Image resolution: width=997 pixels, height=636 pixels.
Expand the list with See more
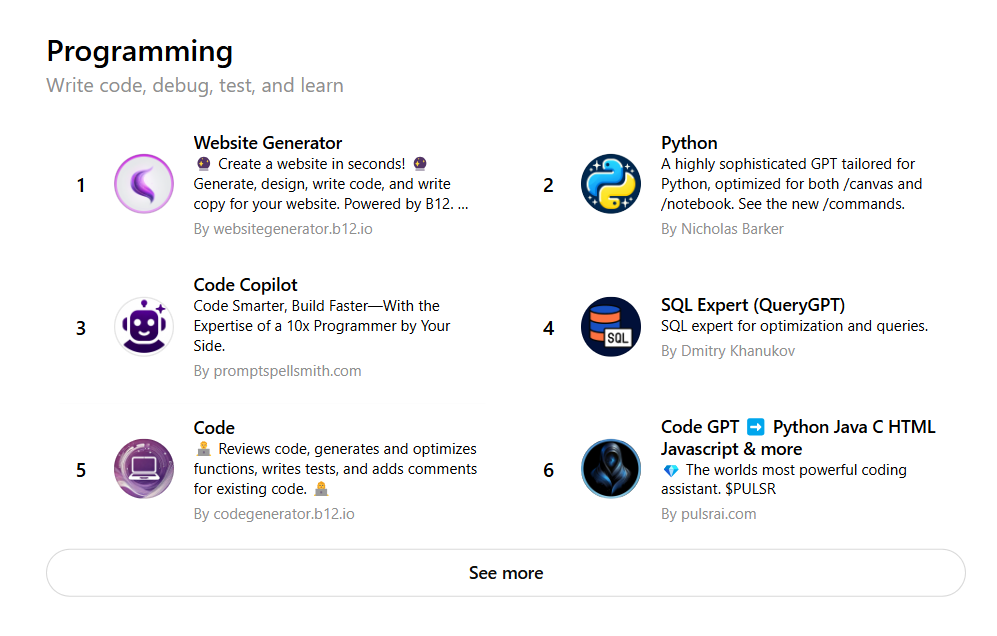pos(505,573)
